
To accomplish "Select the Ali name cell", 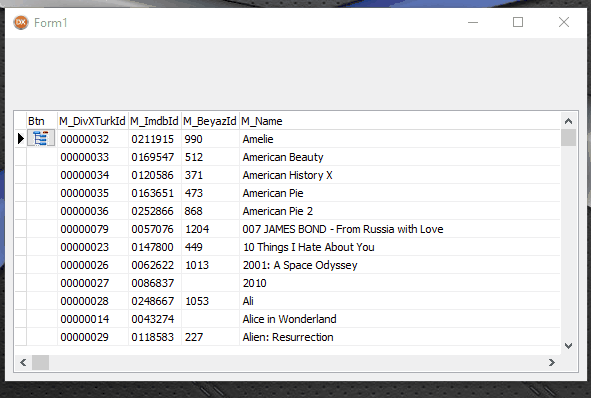I will click(400, 301).
